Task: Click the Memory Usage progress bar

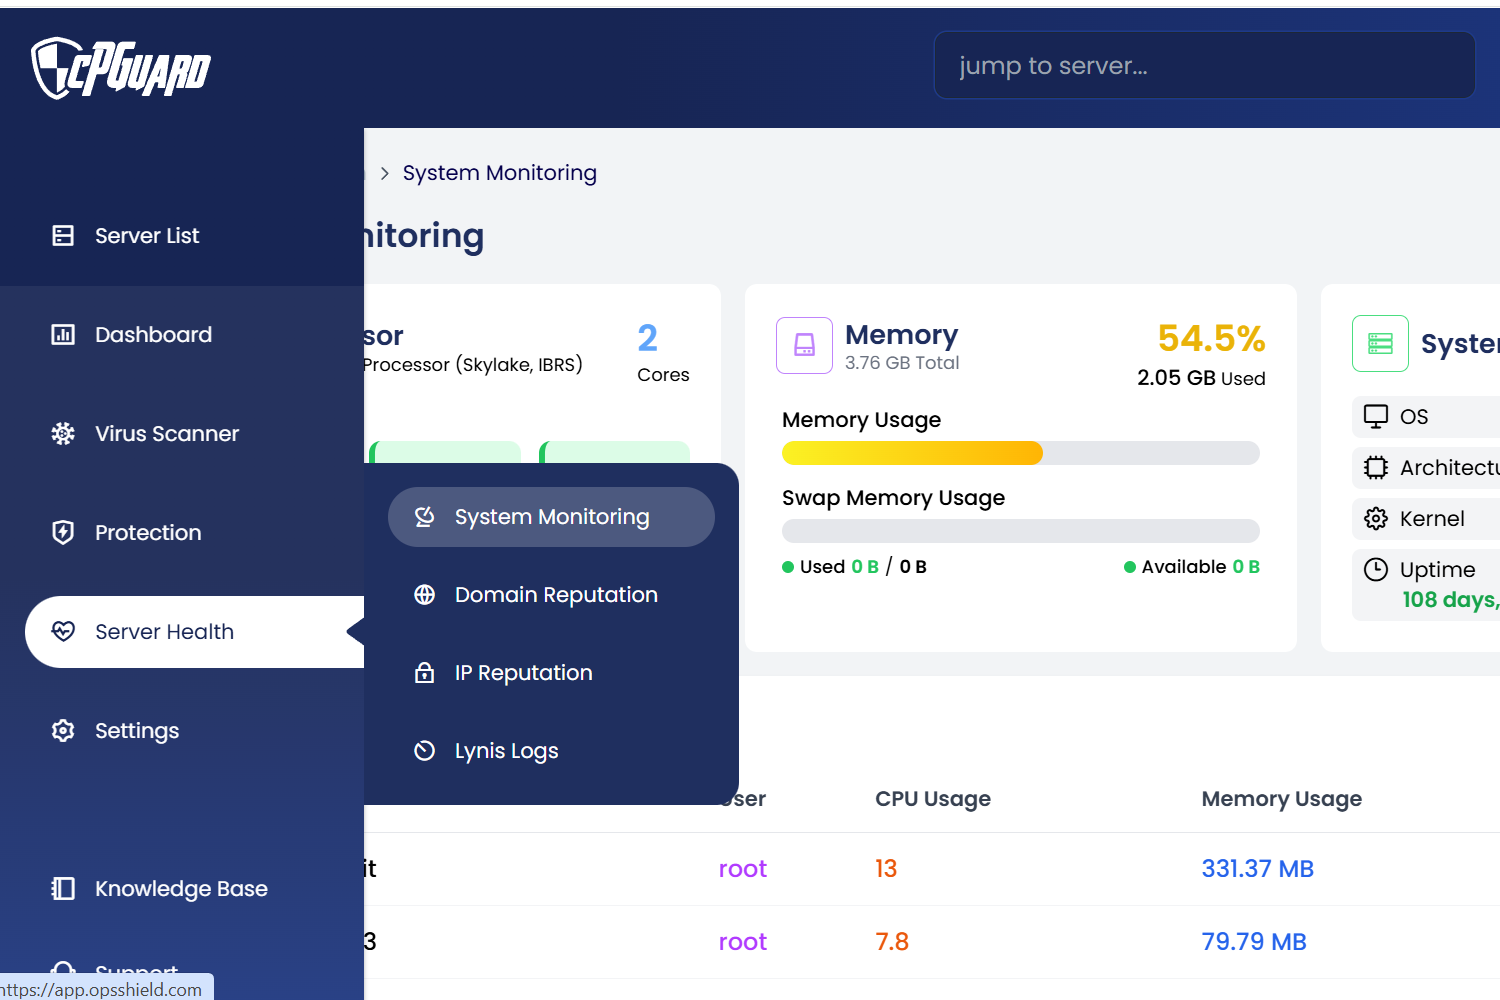Action: tap(1020, 453)
